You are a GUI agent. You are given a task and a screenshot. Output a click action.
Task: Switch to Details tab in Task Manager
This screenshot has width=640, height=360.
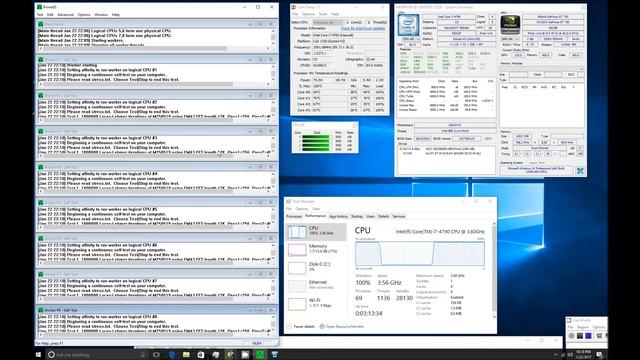(x=384, y=216)
